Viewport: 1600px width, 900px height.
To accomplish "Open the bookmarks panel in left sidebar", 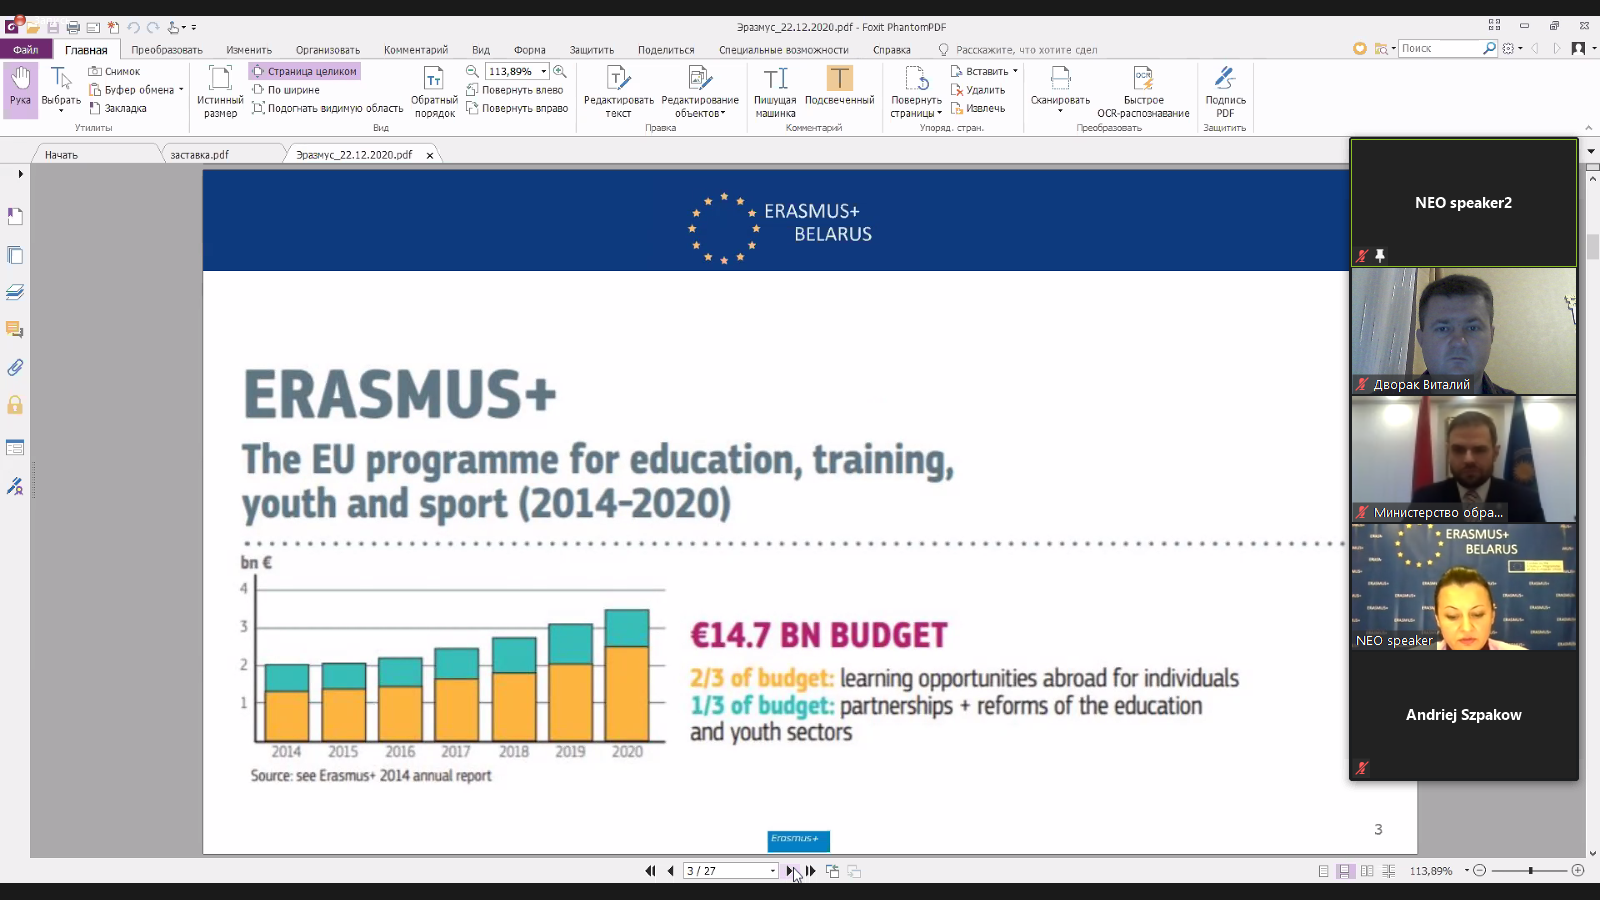I will 15,216.
